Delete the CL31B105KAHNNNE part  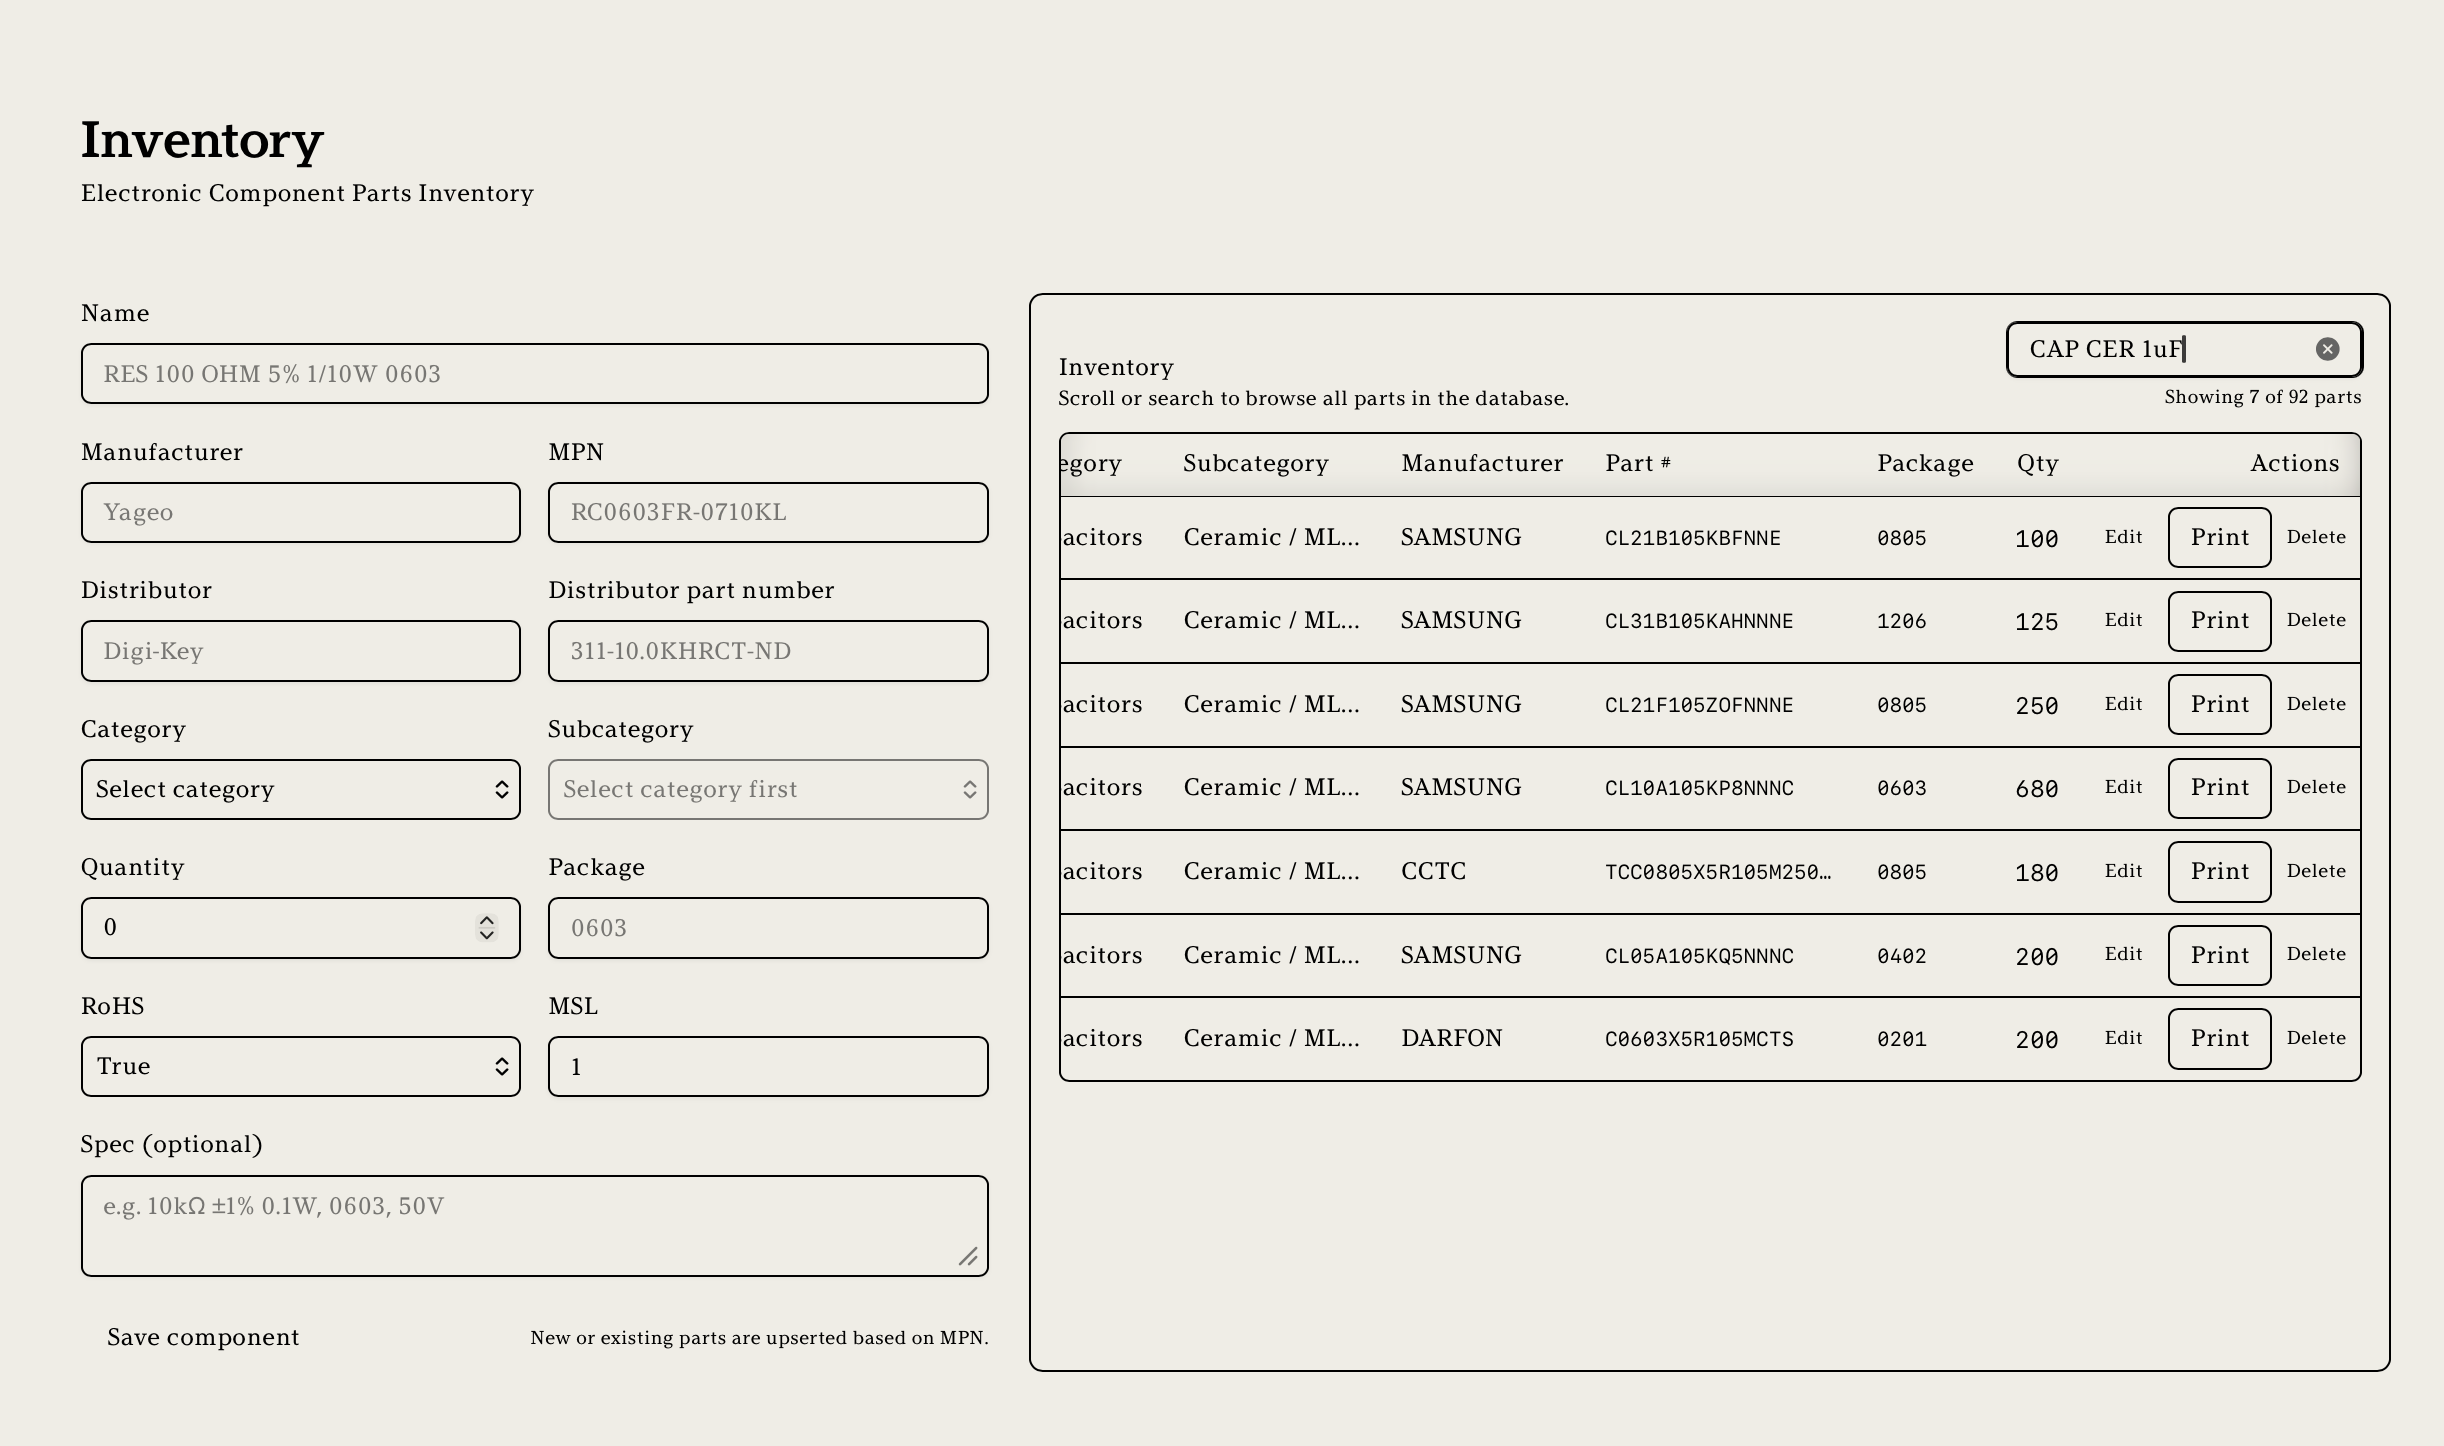tap(2316, 620)
